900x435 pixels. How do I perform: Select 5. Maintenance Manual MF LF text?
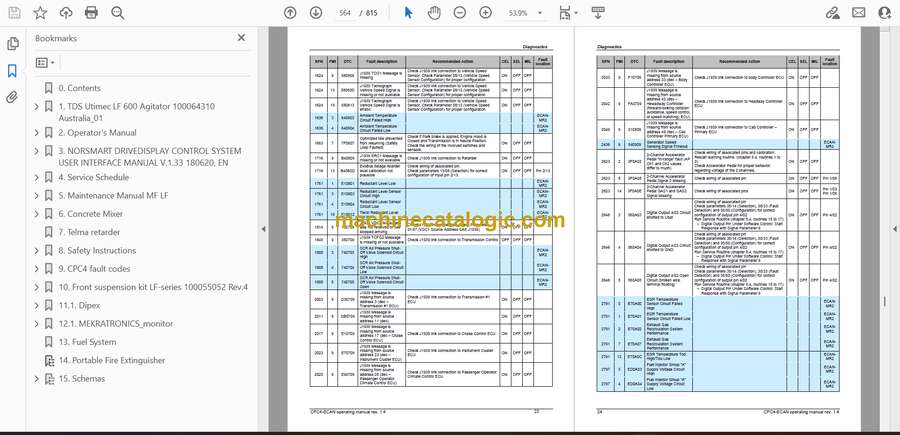point(113,195)
